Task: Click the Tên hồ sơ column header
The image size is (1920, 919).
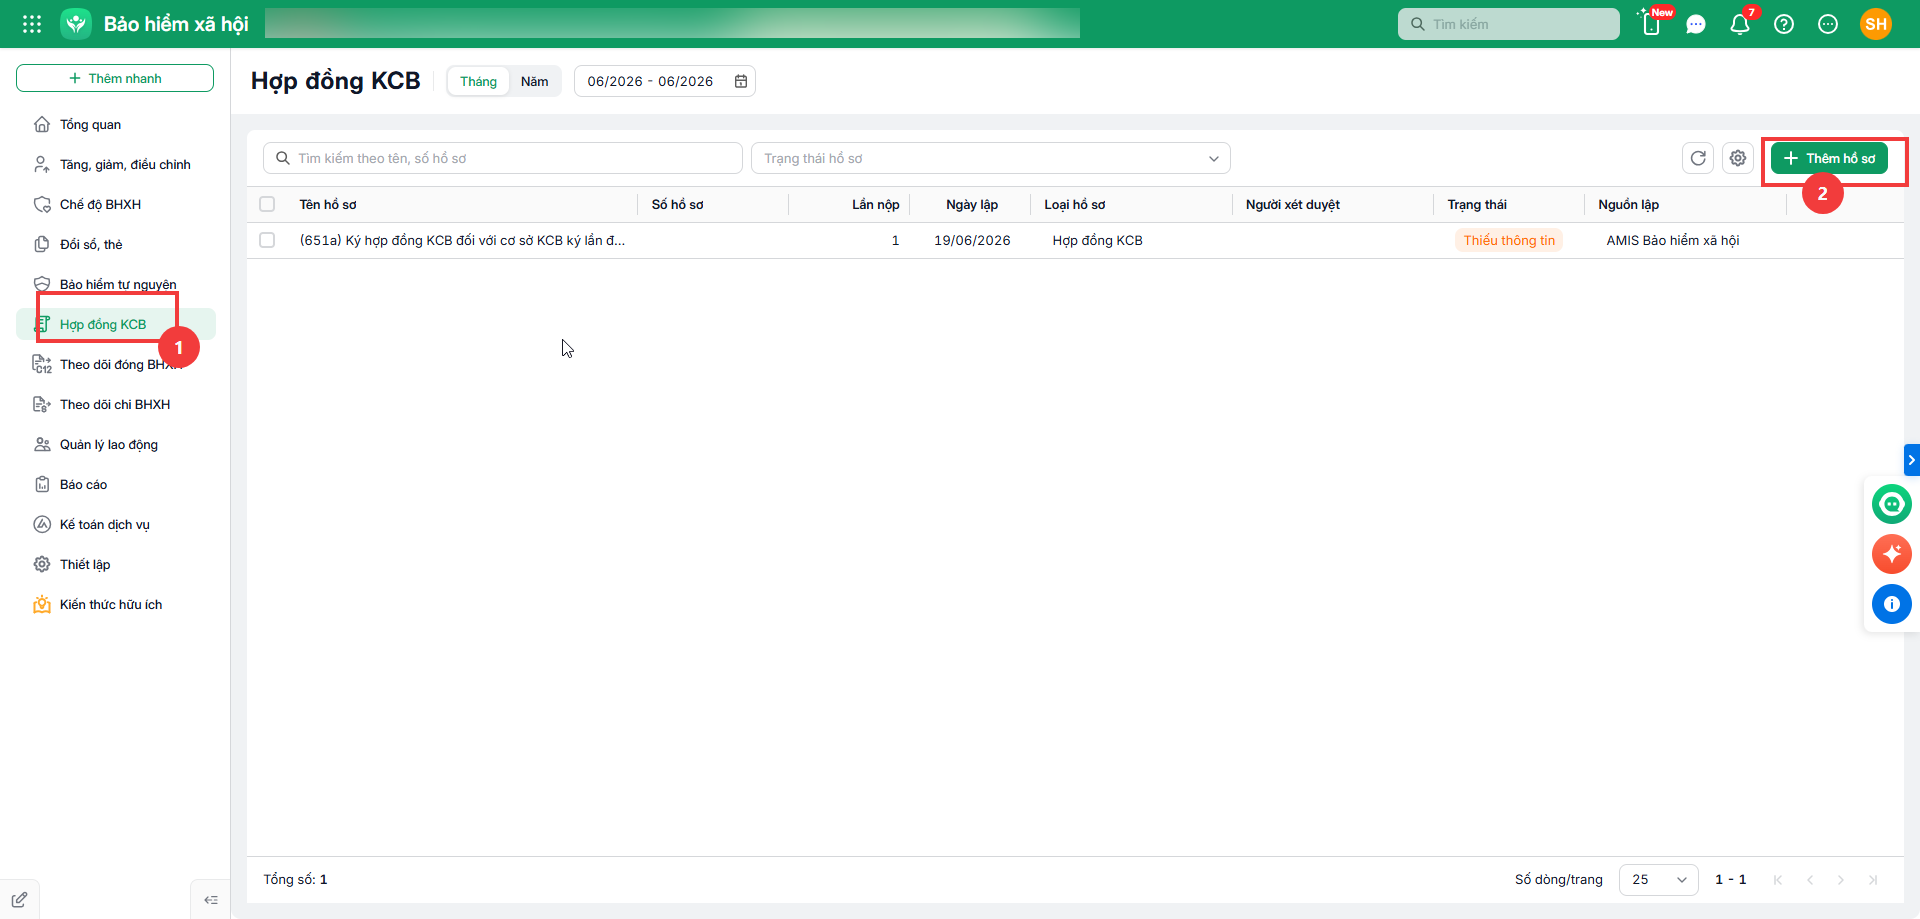Action: (x=328, y=204)
